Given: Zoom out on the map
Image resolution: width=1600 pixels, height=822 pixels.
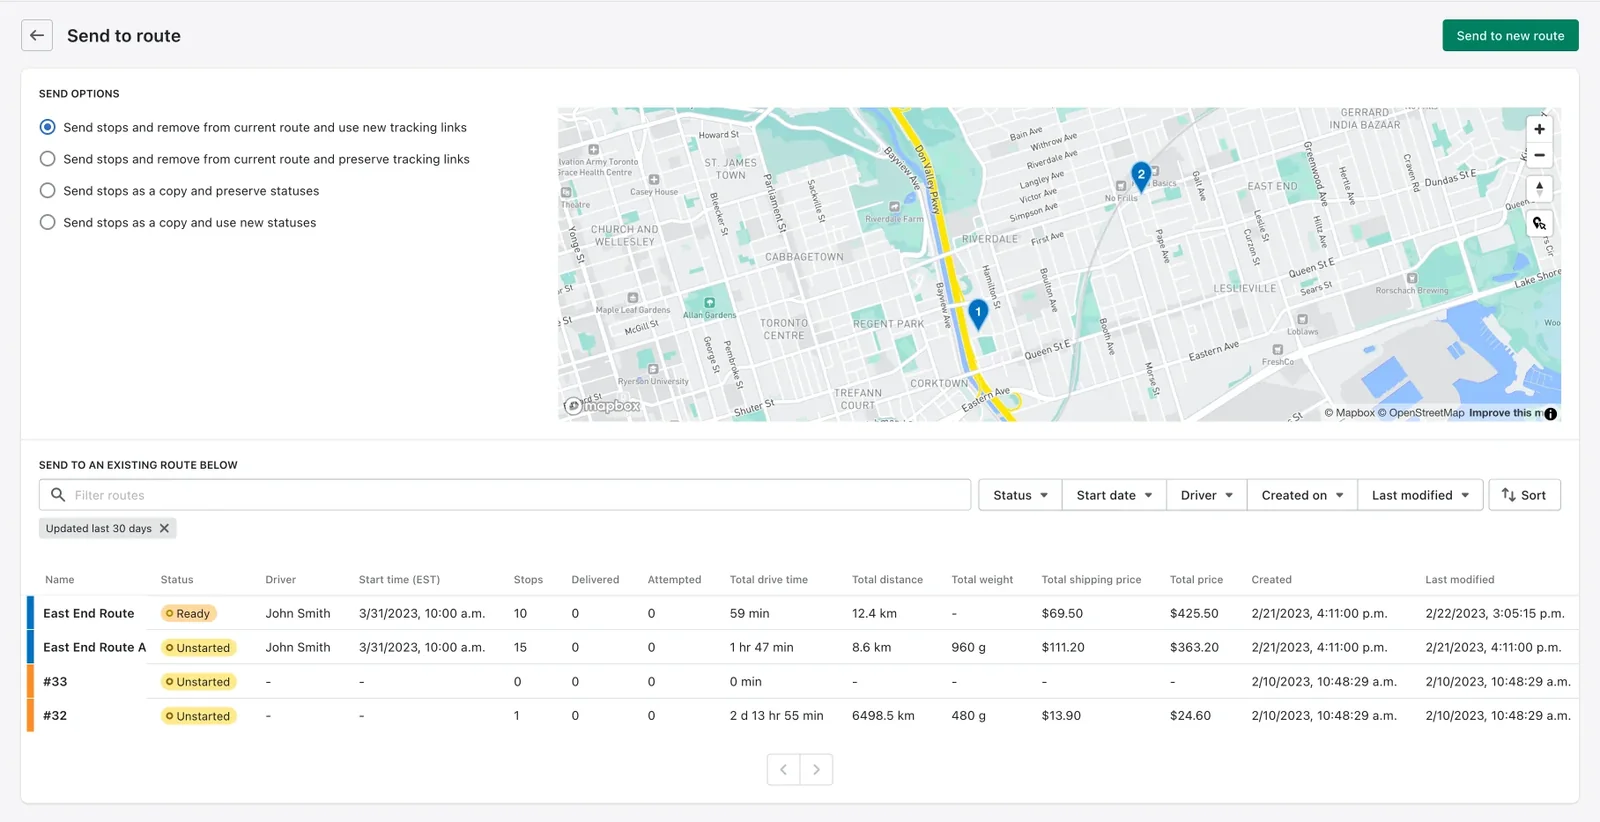Looking at the screenshot, I should pos(1539,155).
